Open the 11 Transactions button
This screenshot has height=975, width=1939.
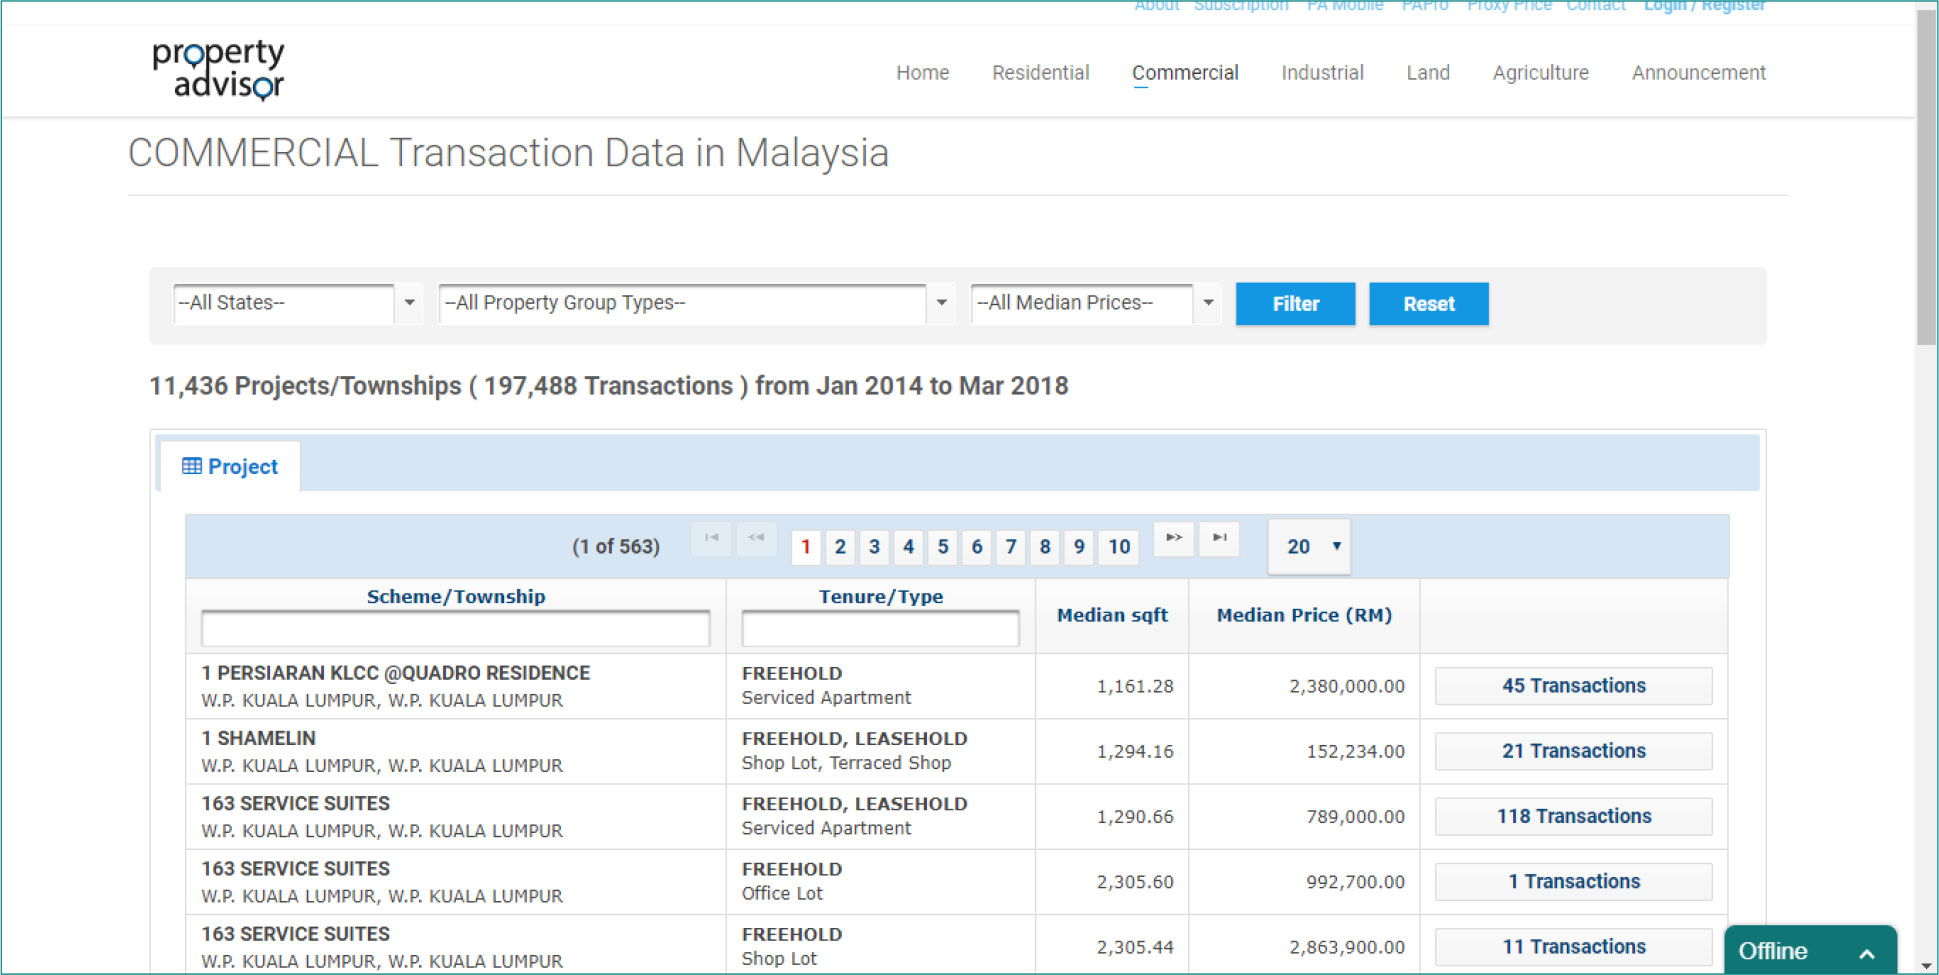pos(1573,946)
